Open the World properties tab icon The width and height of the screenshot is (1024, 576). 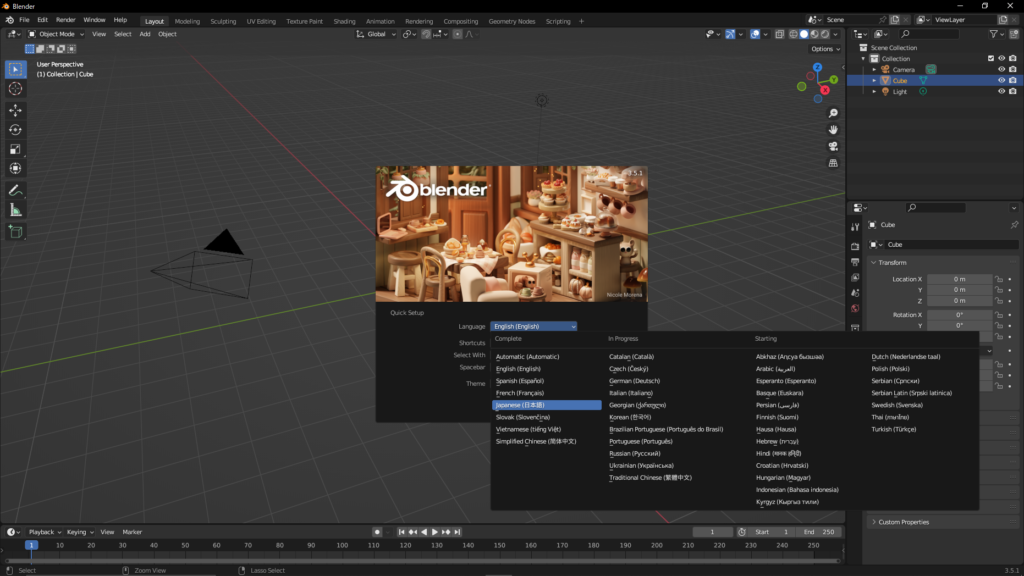tap(855, 308)
